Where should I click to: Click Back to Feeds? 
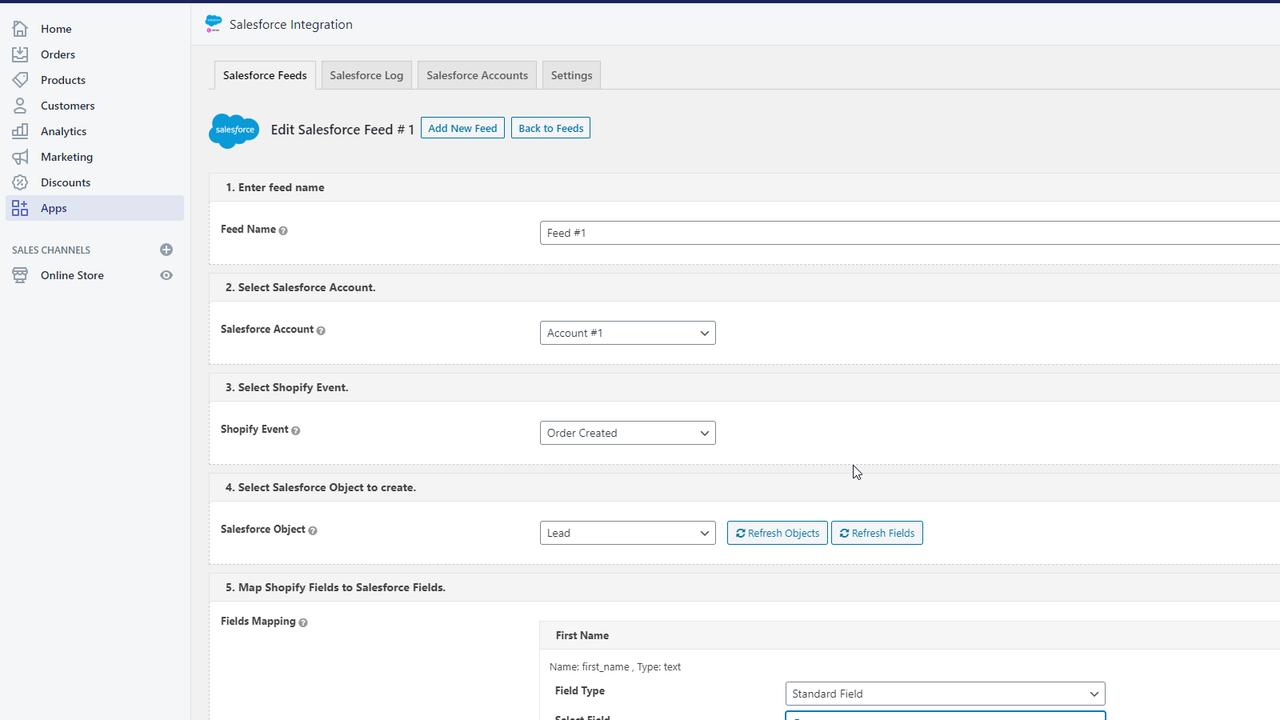point(550,127)
